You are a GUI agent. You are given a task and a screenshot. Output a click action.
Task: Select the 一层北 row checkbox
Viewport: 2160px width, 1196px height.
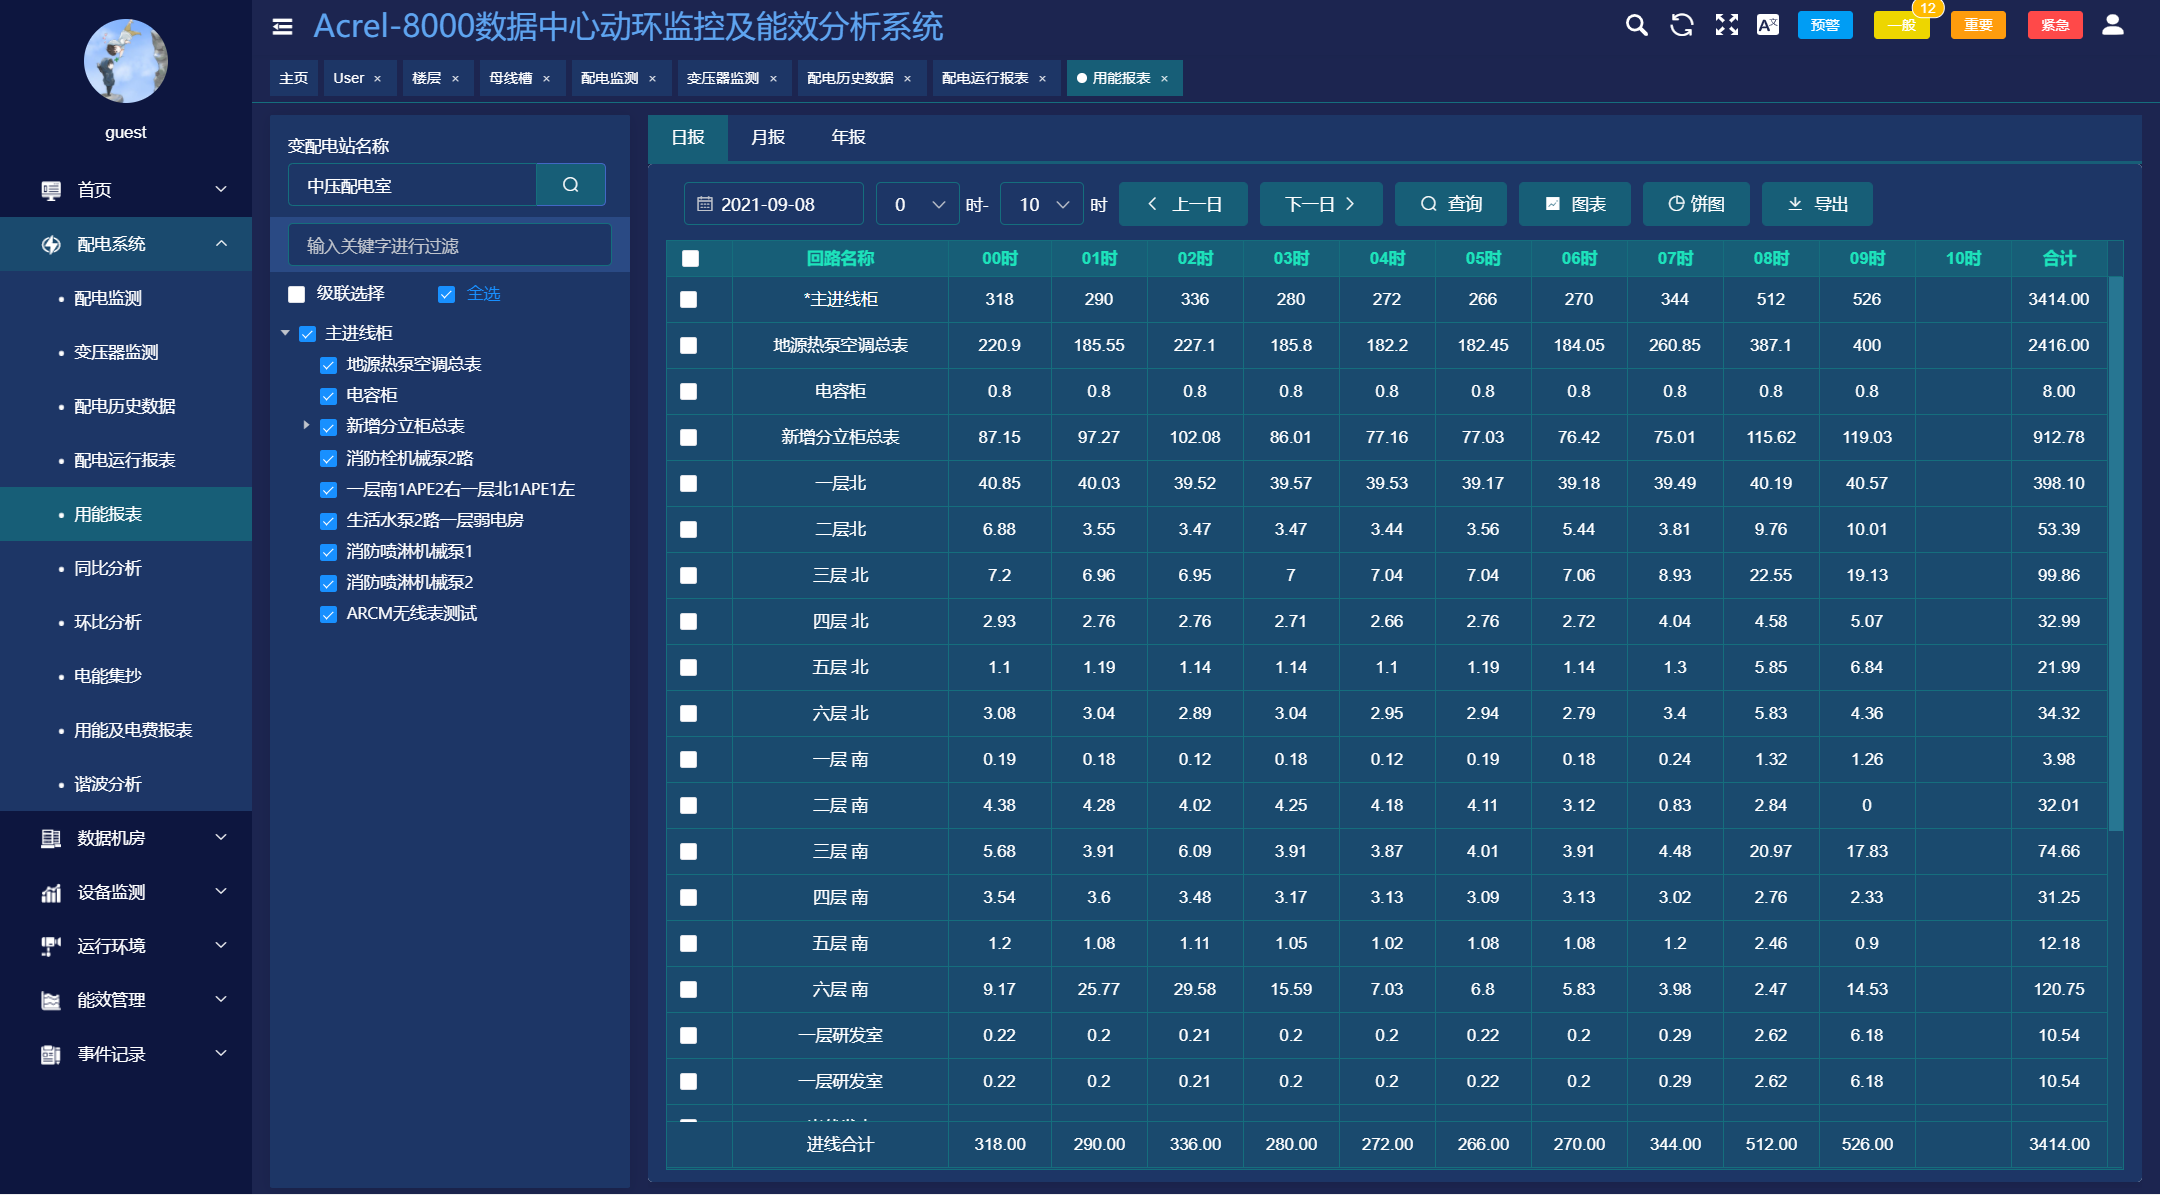click(x=688, y=484)
